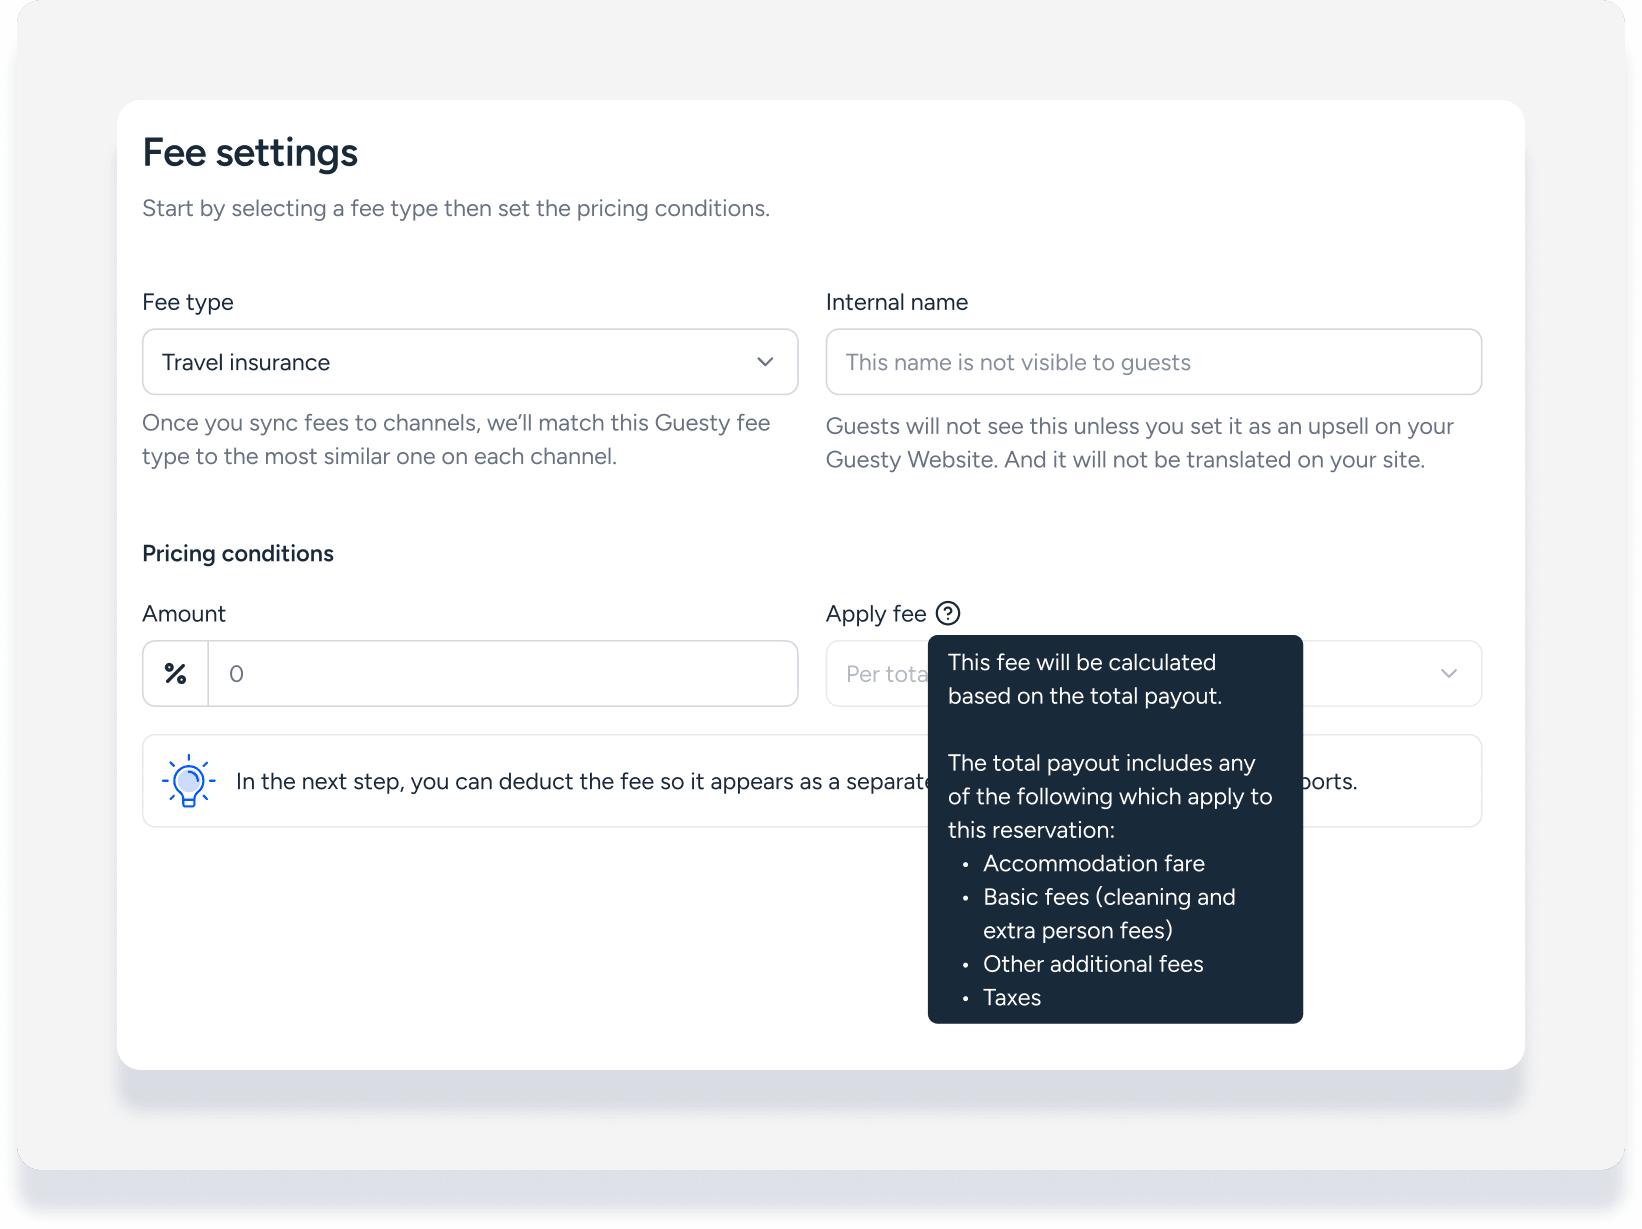This screenshot has height=1229, width=1642.
Task: Click the question mark help icon beside Apply fee
Action: point(948,613)
